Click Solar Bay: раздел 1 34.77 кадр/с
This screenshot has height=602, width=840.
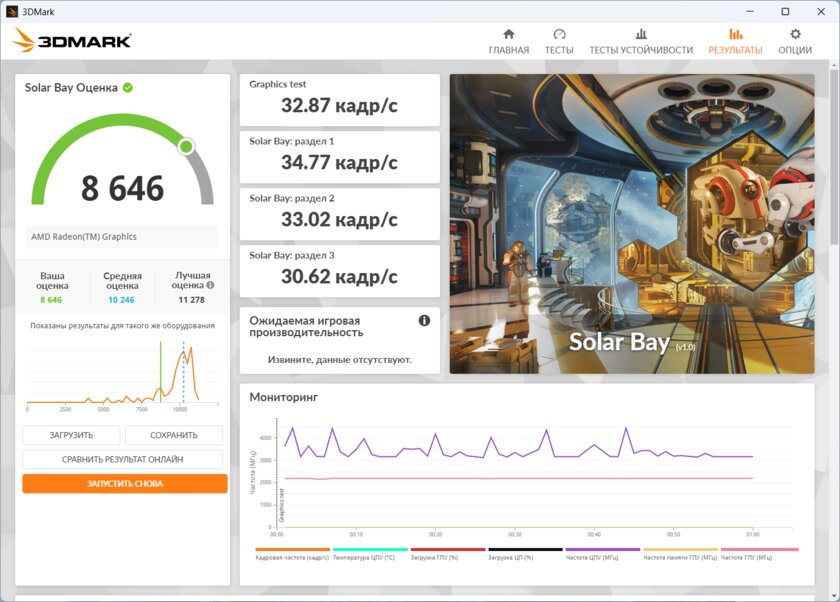click(340, 157)
